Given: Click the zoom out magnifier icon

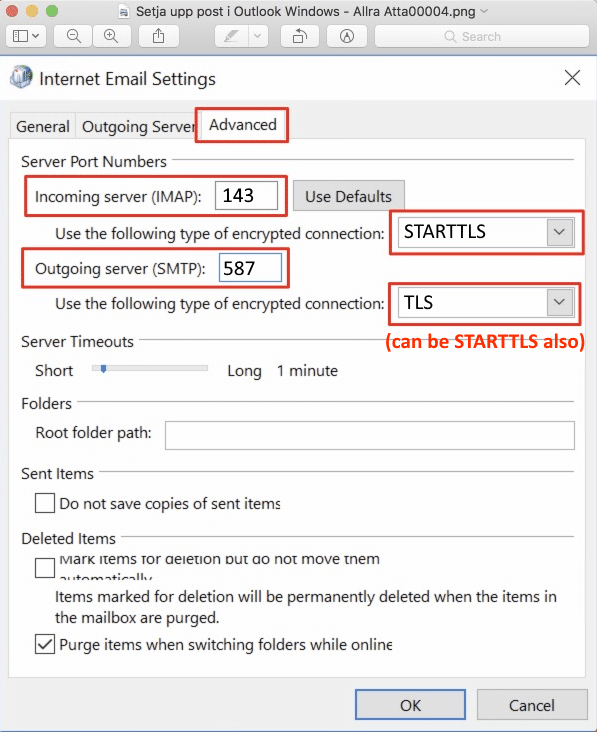Looking at the screenshot, I should 73,36.
